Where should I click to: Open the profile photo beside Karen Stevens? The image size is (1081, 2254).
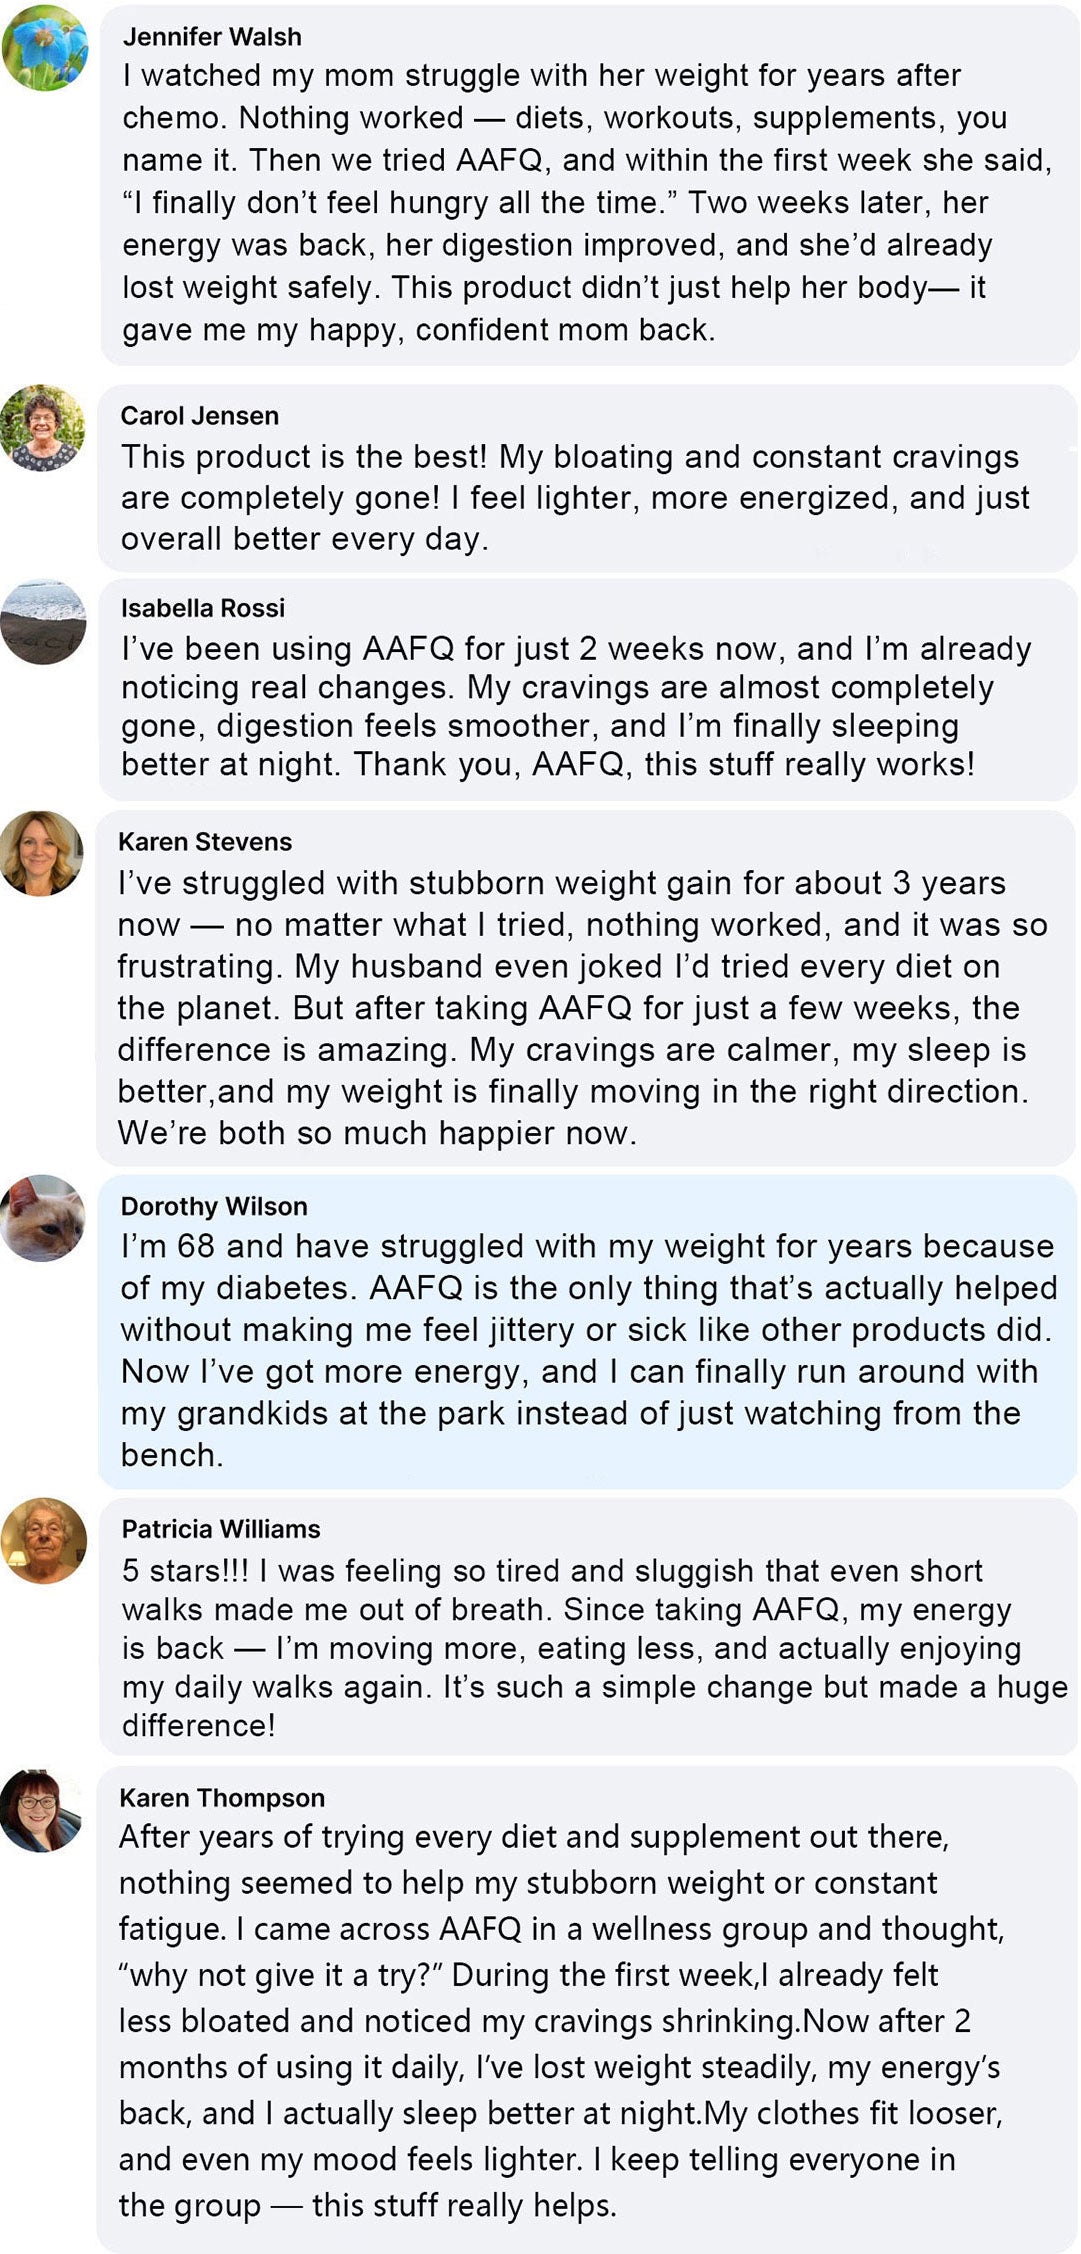tap(42, 853)
